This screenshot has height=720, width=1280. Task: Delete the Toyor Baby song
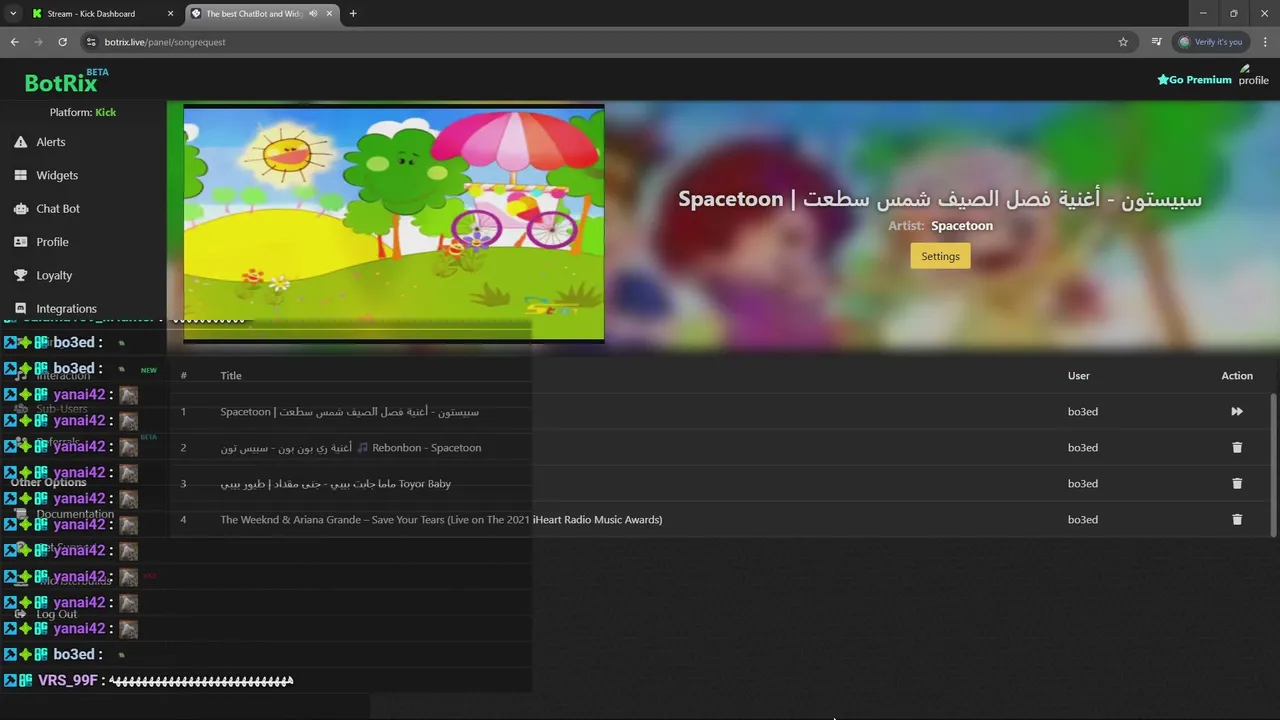coord(1237,484)
